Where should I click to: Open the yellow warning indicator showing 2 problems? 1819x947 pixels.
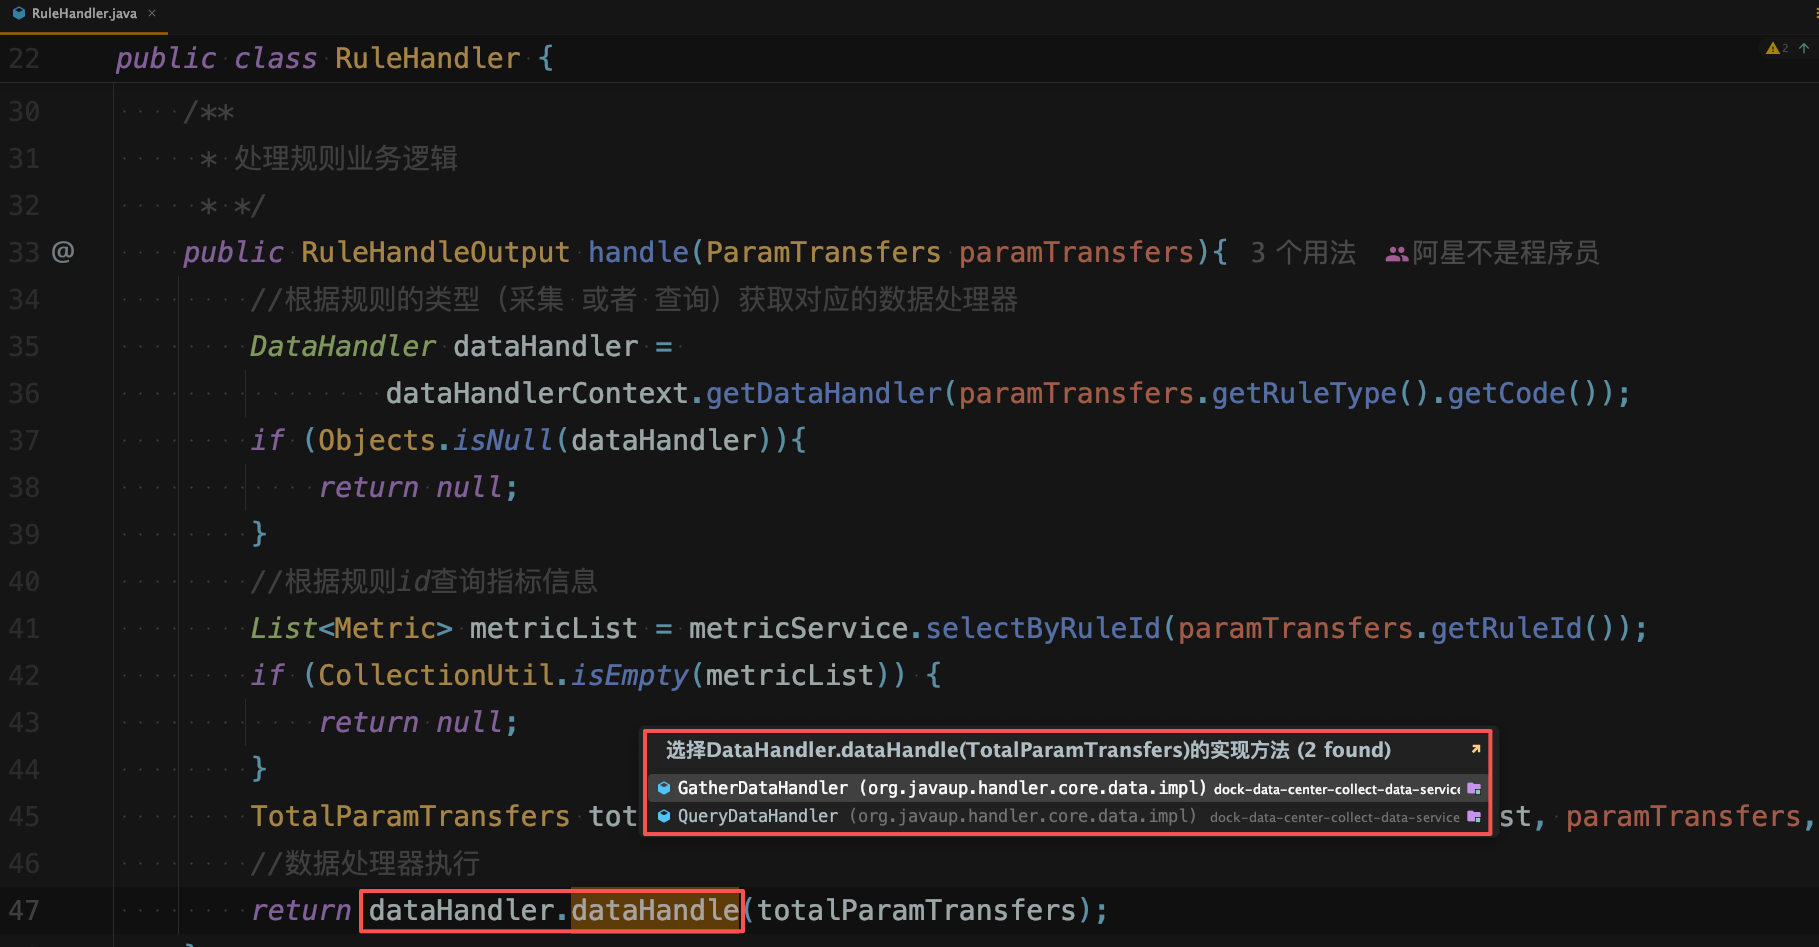point(1776,48)
